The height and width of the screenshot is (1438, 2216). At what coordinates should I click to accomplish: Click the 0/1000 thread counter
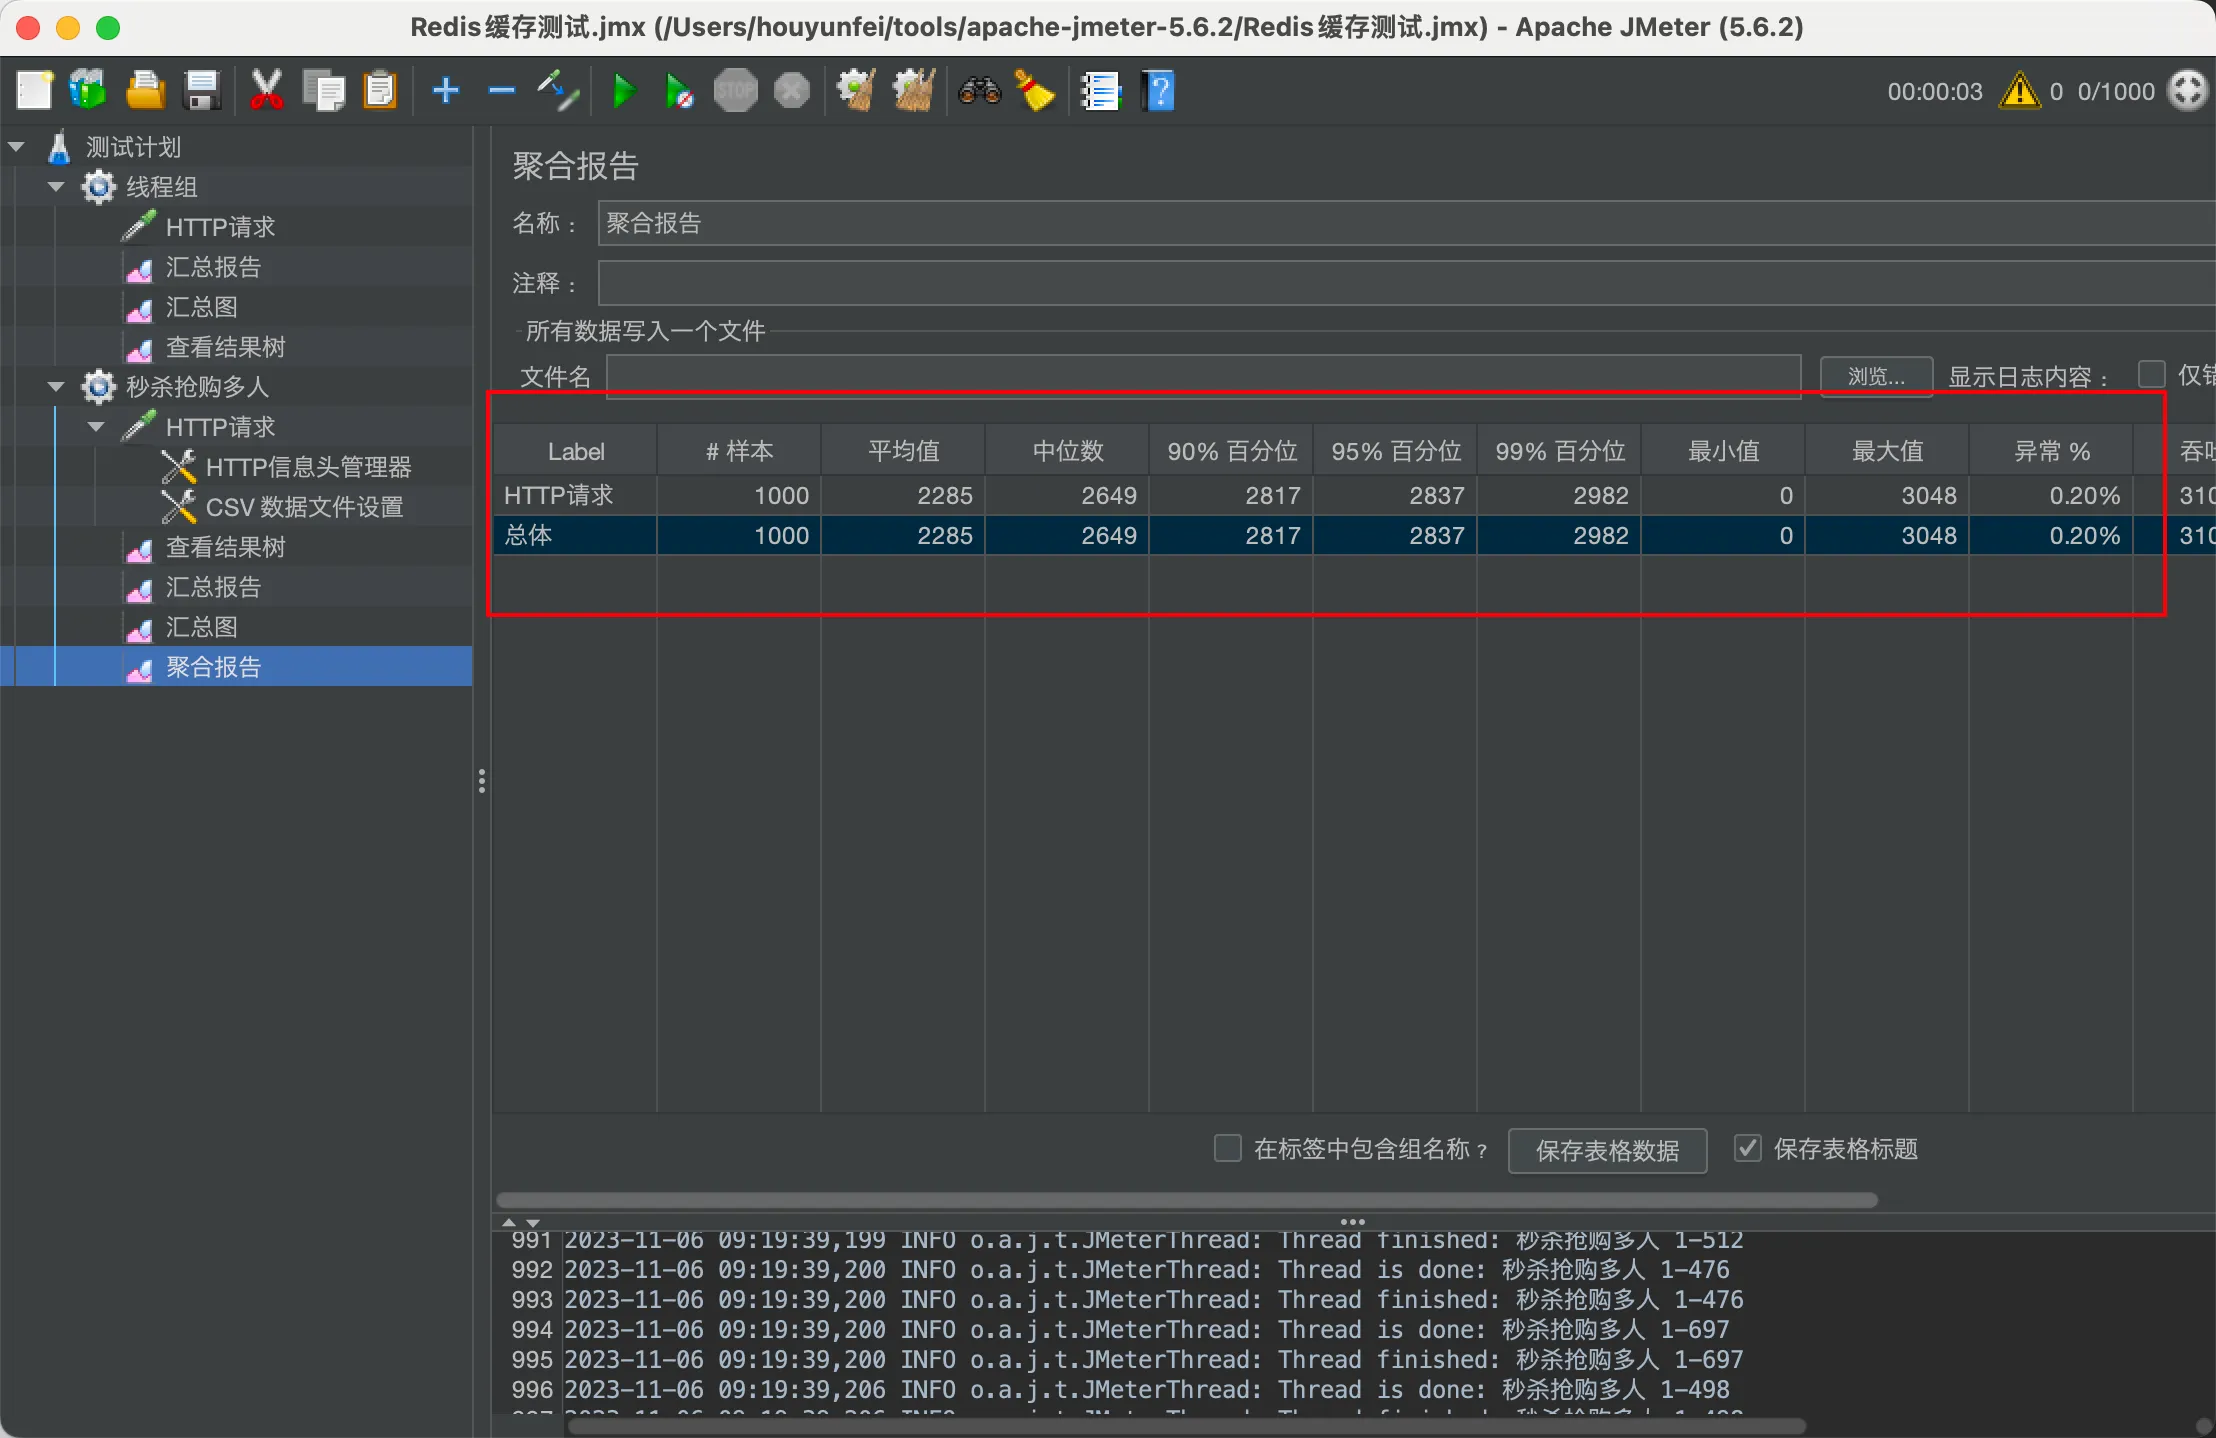[x=2116, y=91]
